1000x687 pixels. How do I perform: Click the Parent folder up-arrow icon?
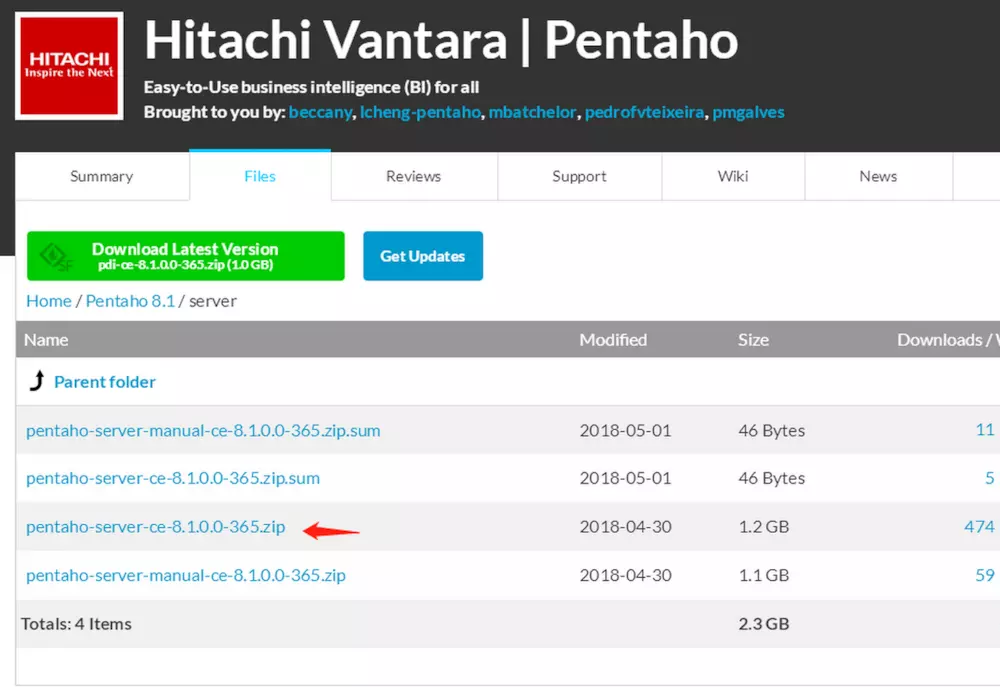pos(37,381)
